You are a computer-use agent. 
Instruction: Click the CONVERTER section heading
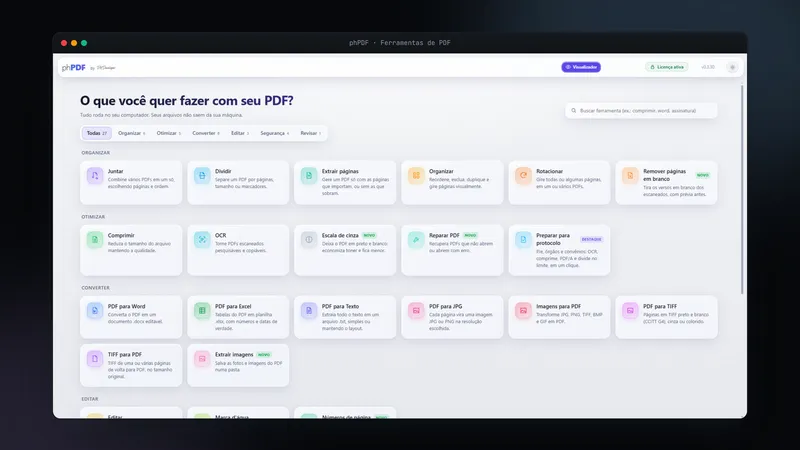95,288
